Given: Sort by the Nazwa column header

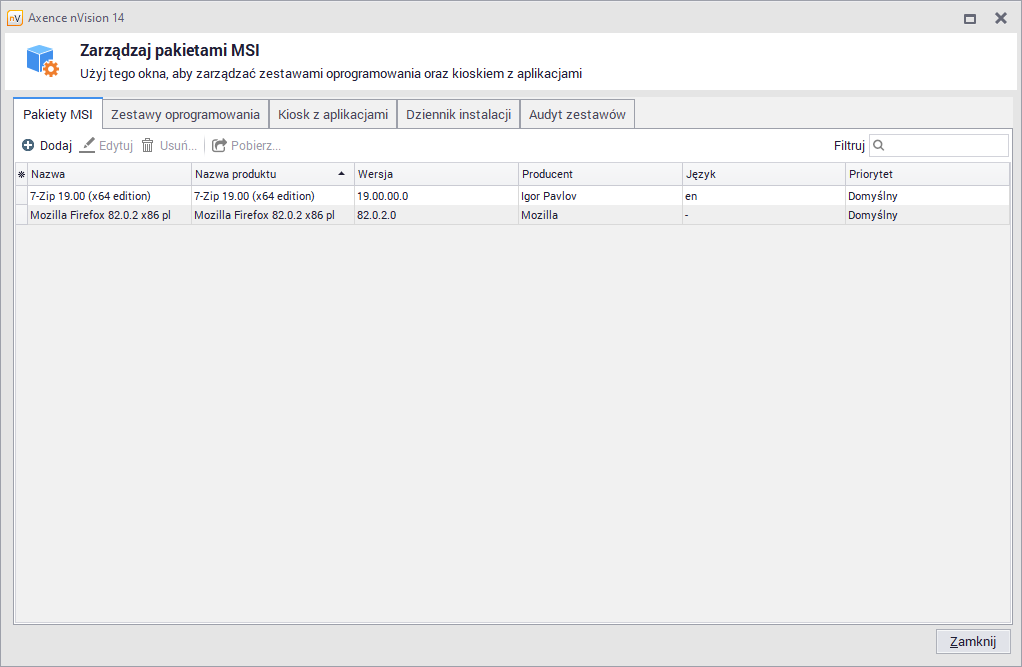Looking at the screenshot, I should point(108,174).
